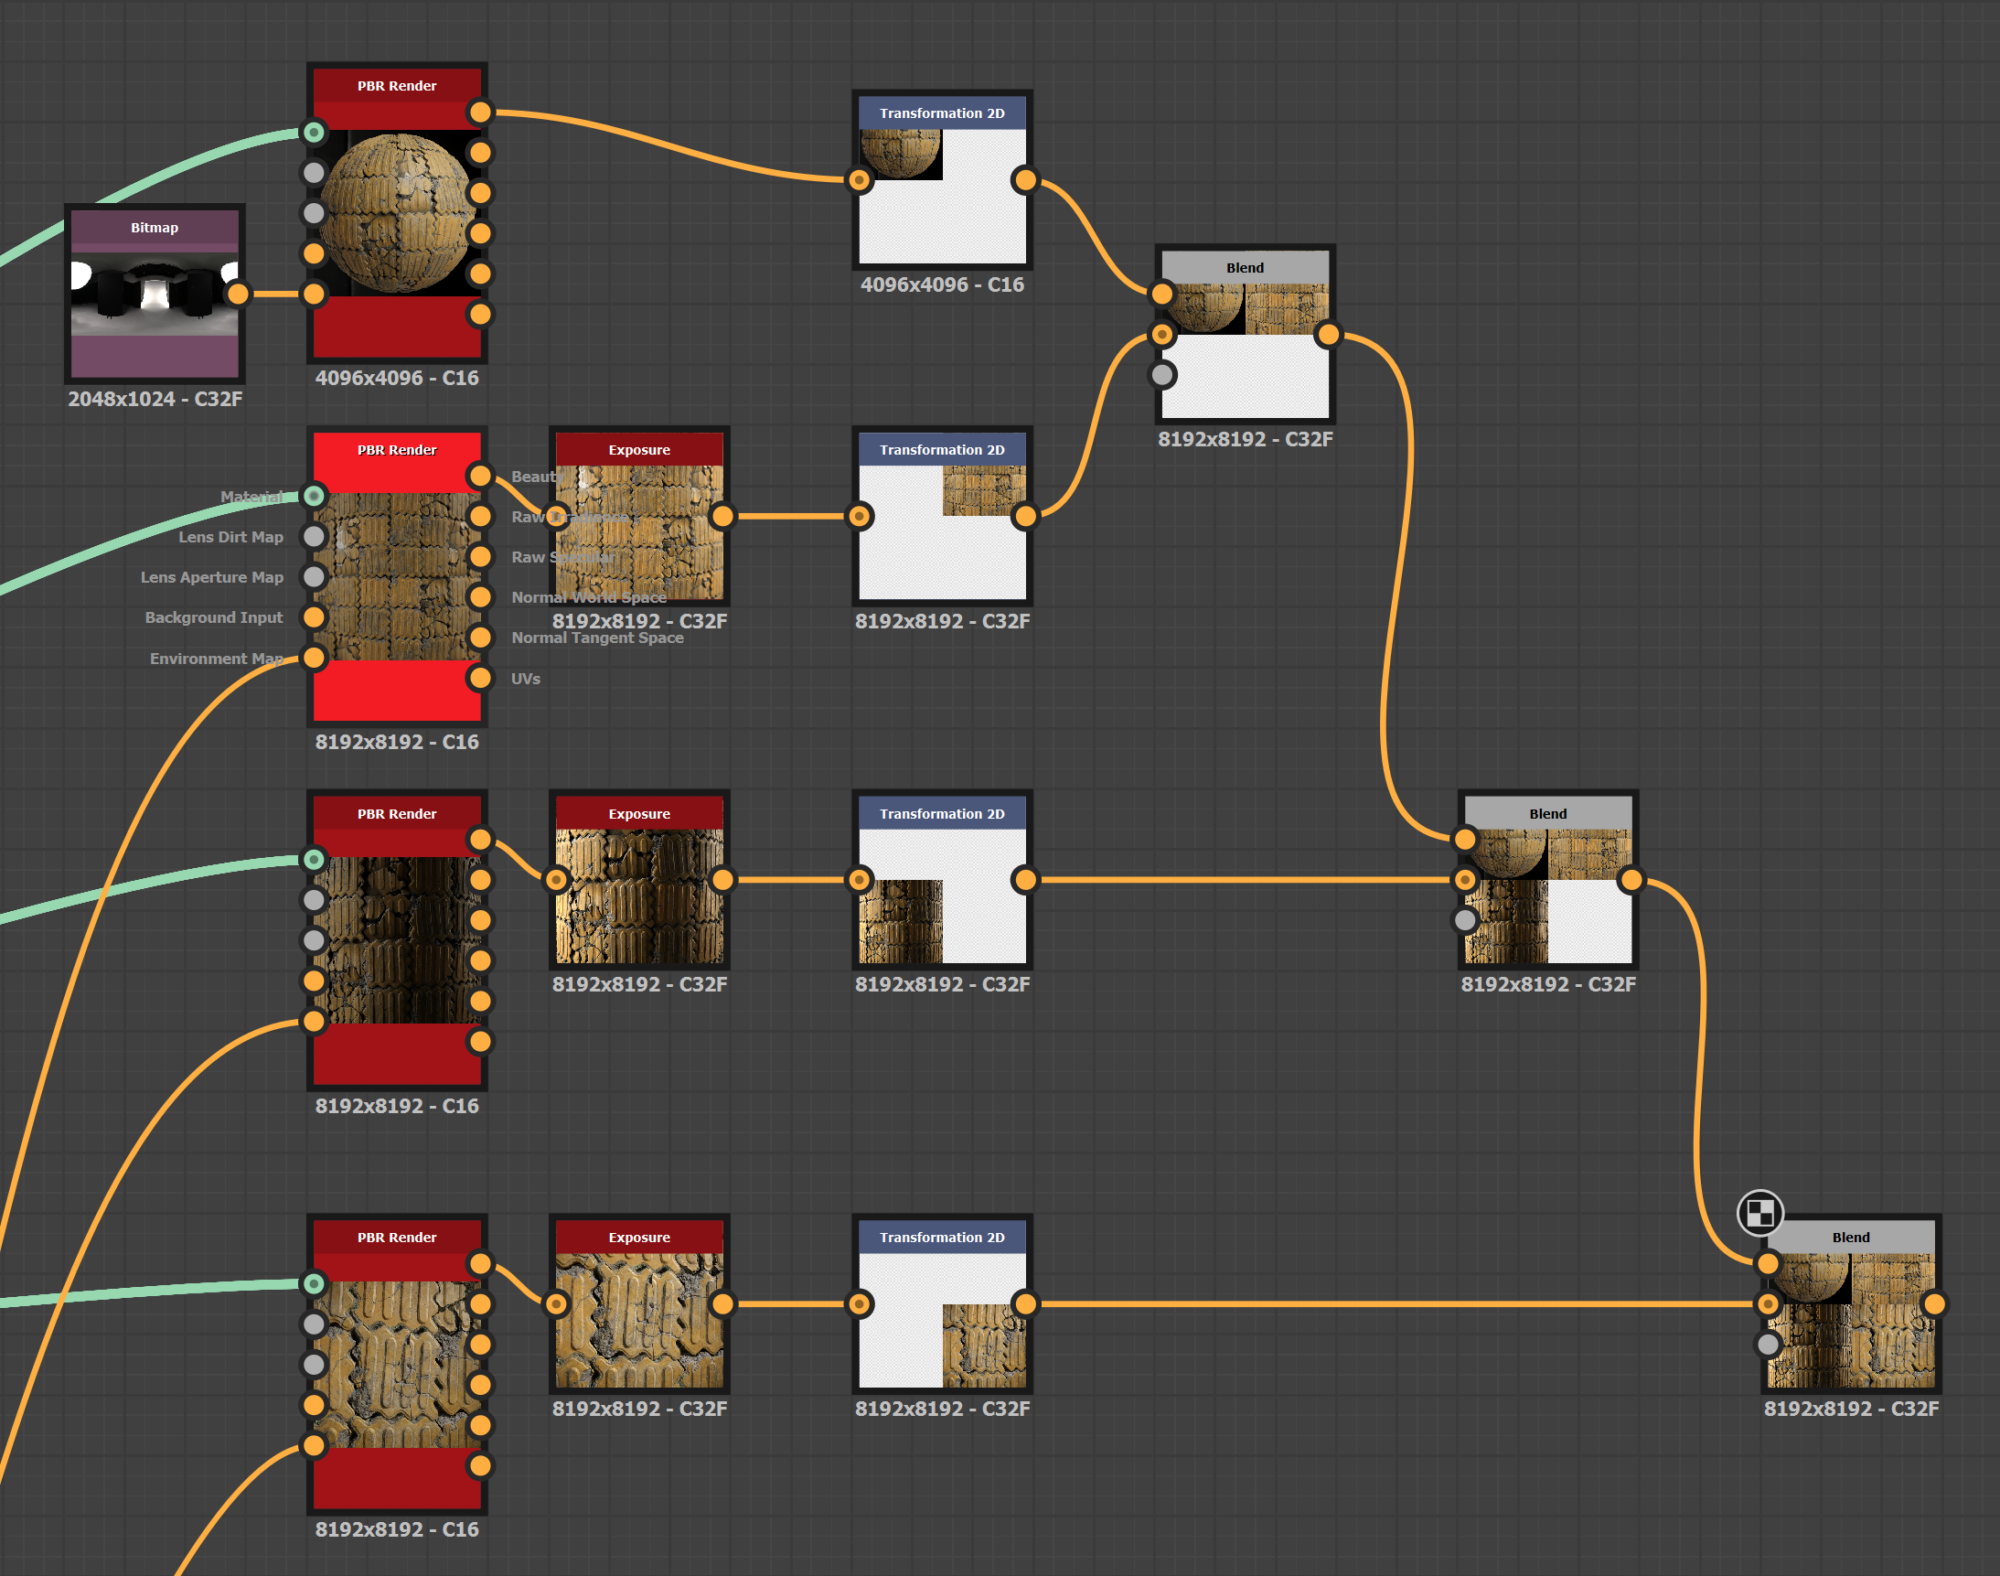Select the topmost Blend node title
Screen dimensions: 2000x1576
1245,268
